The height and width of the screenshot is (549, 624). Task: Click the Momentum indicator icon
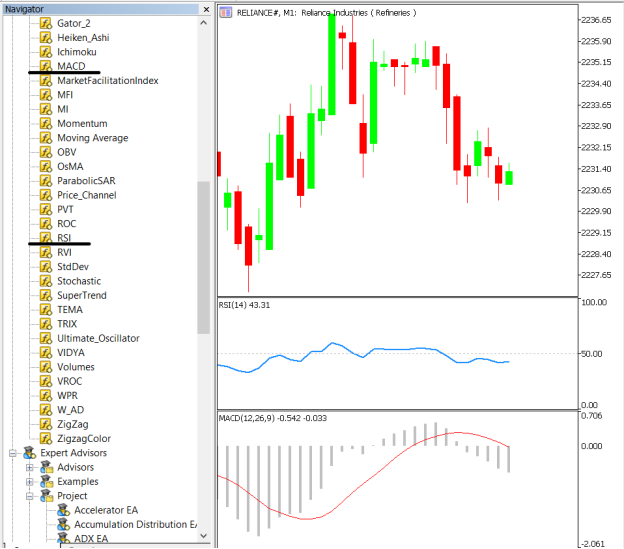pos(46,124)
